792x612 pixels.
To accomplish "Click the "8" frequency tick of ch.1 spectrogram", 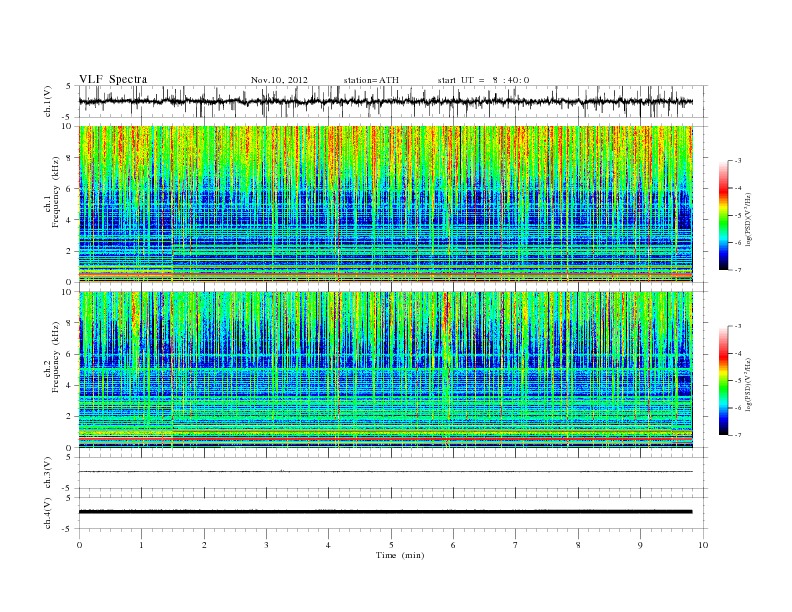I will point(70,158).
